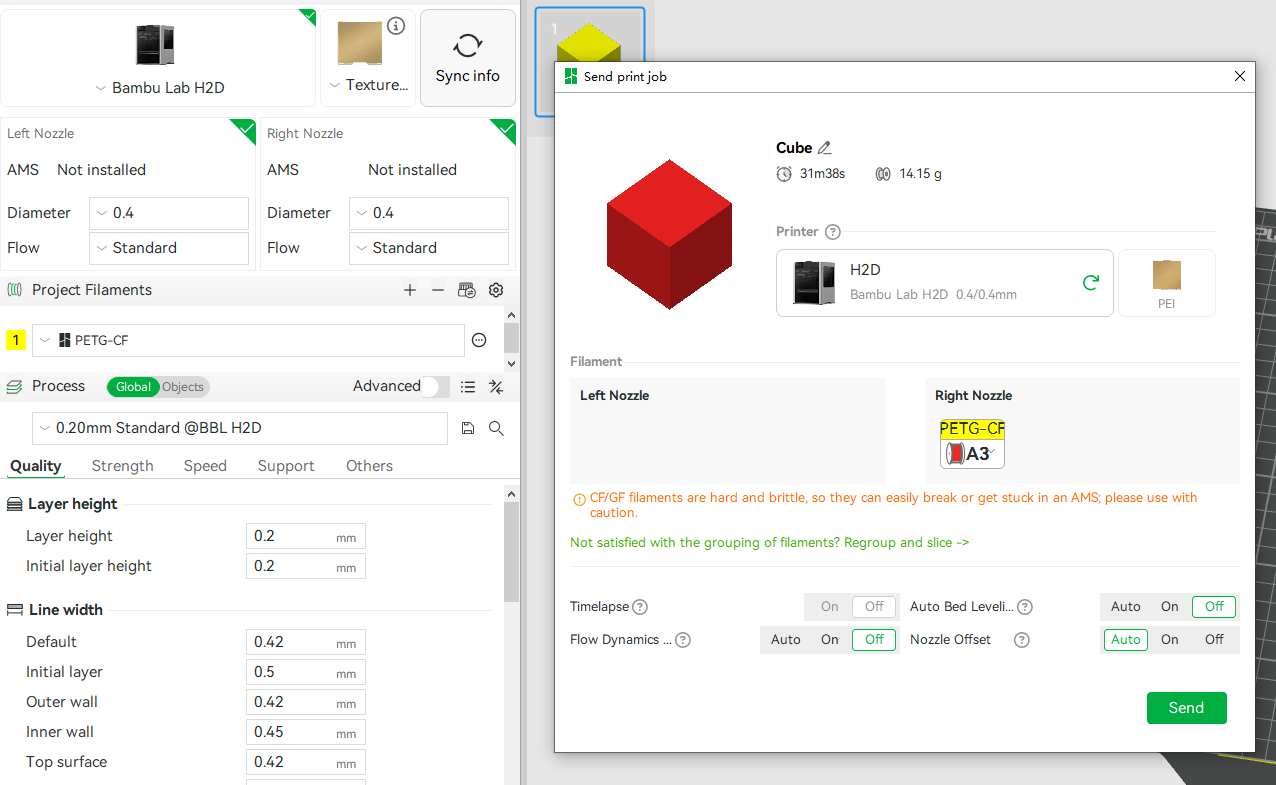Set Auto Bed Leveling to On
Image resolution: width=1276 pixels, height=785 pixels.
tap(1170, 607)
